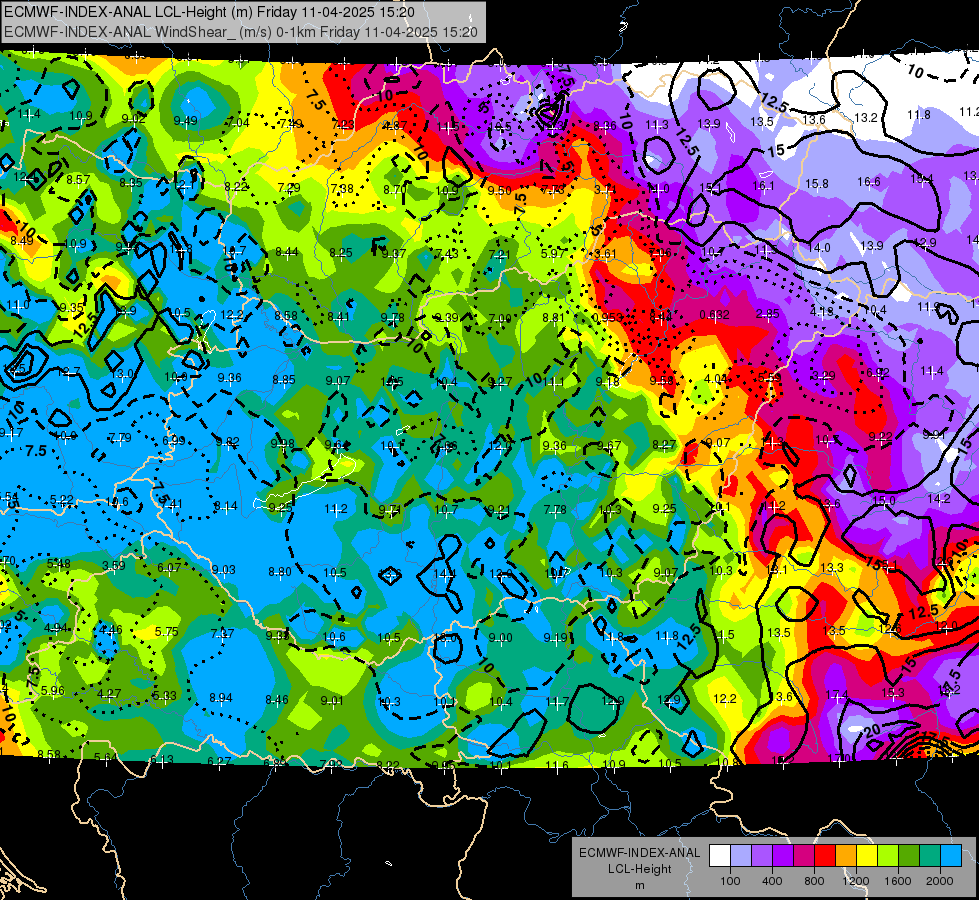Click the grid value 7.04

click(238, 122)
